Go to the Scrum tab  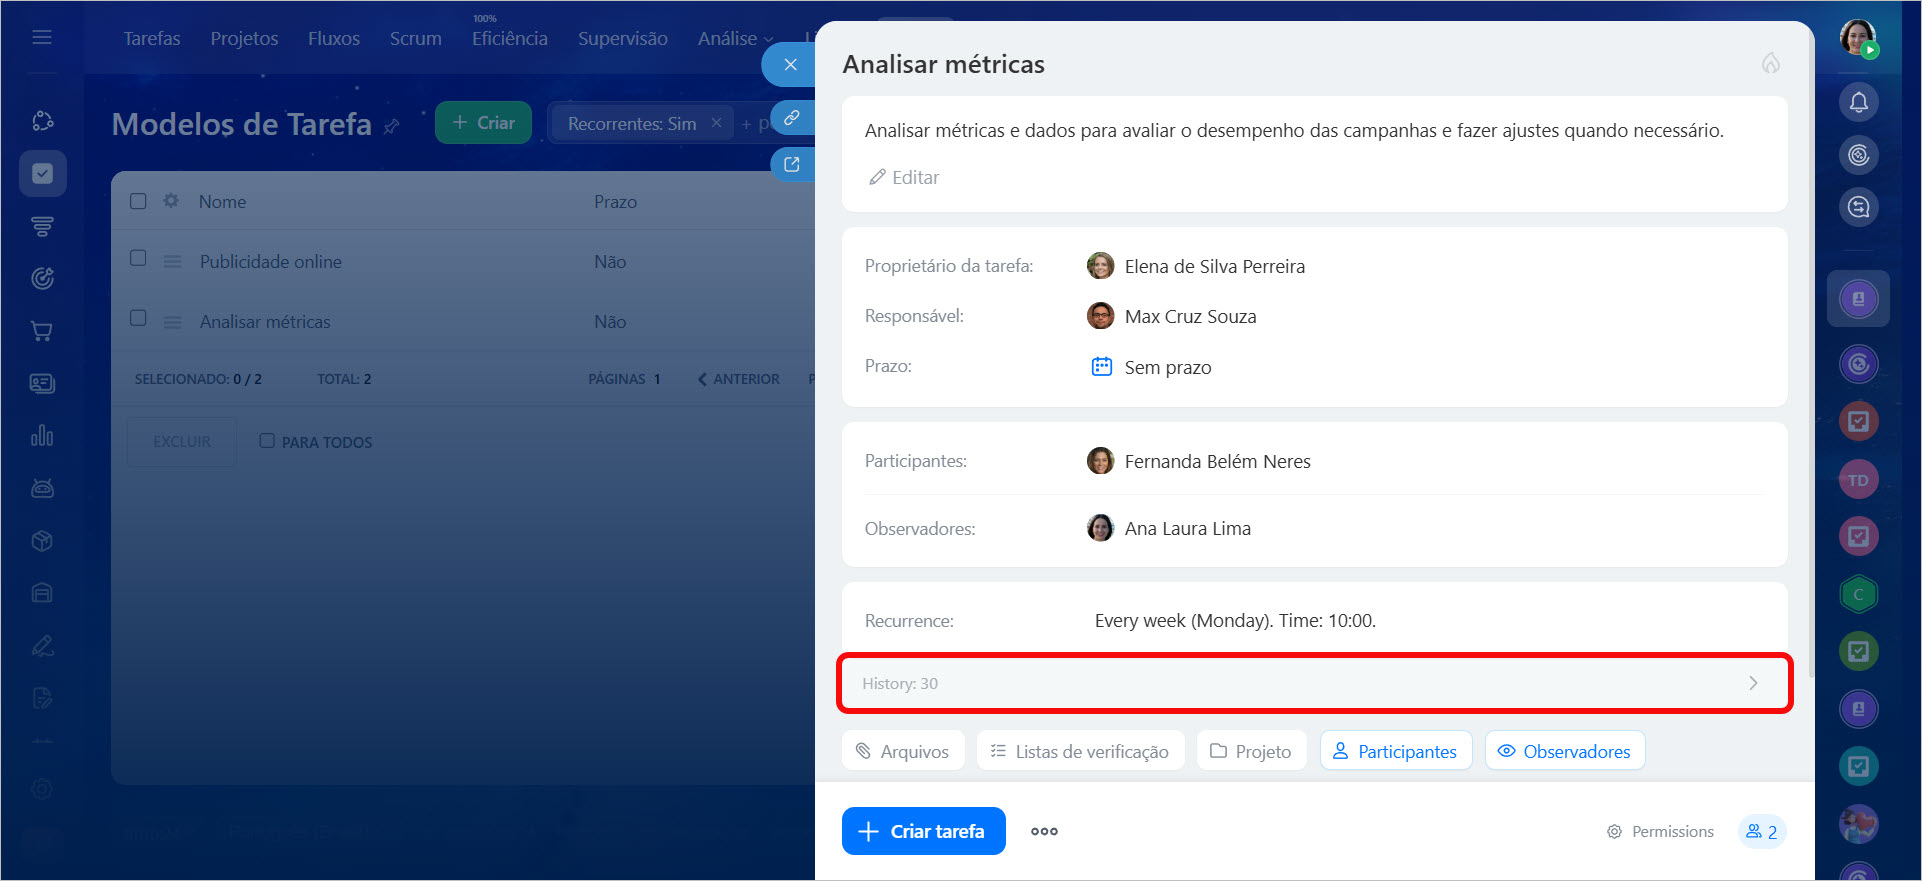pos(415,39)
